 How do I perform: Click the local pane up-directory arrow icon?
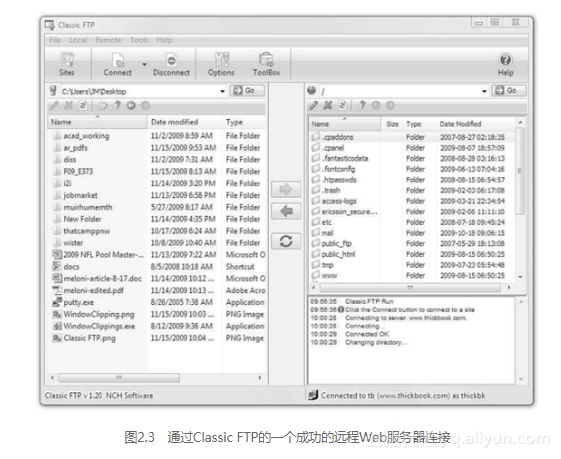coord(117,105)
